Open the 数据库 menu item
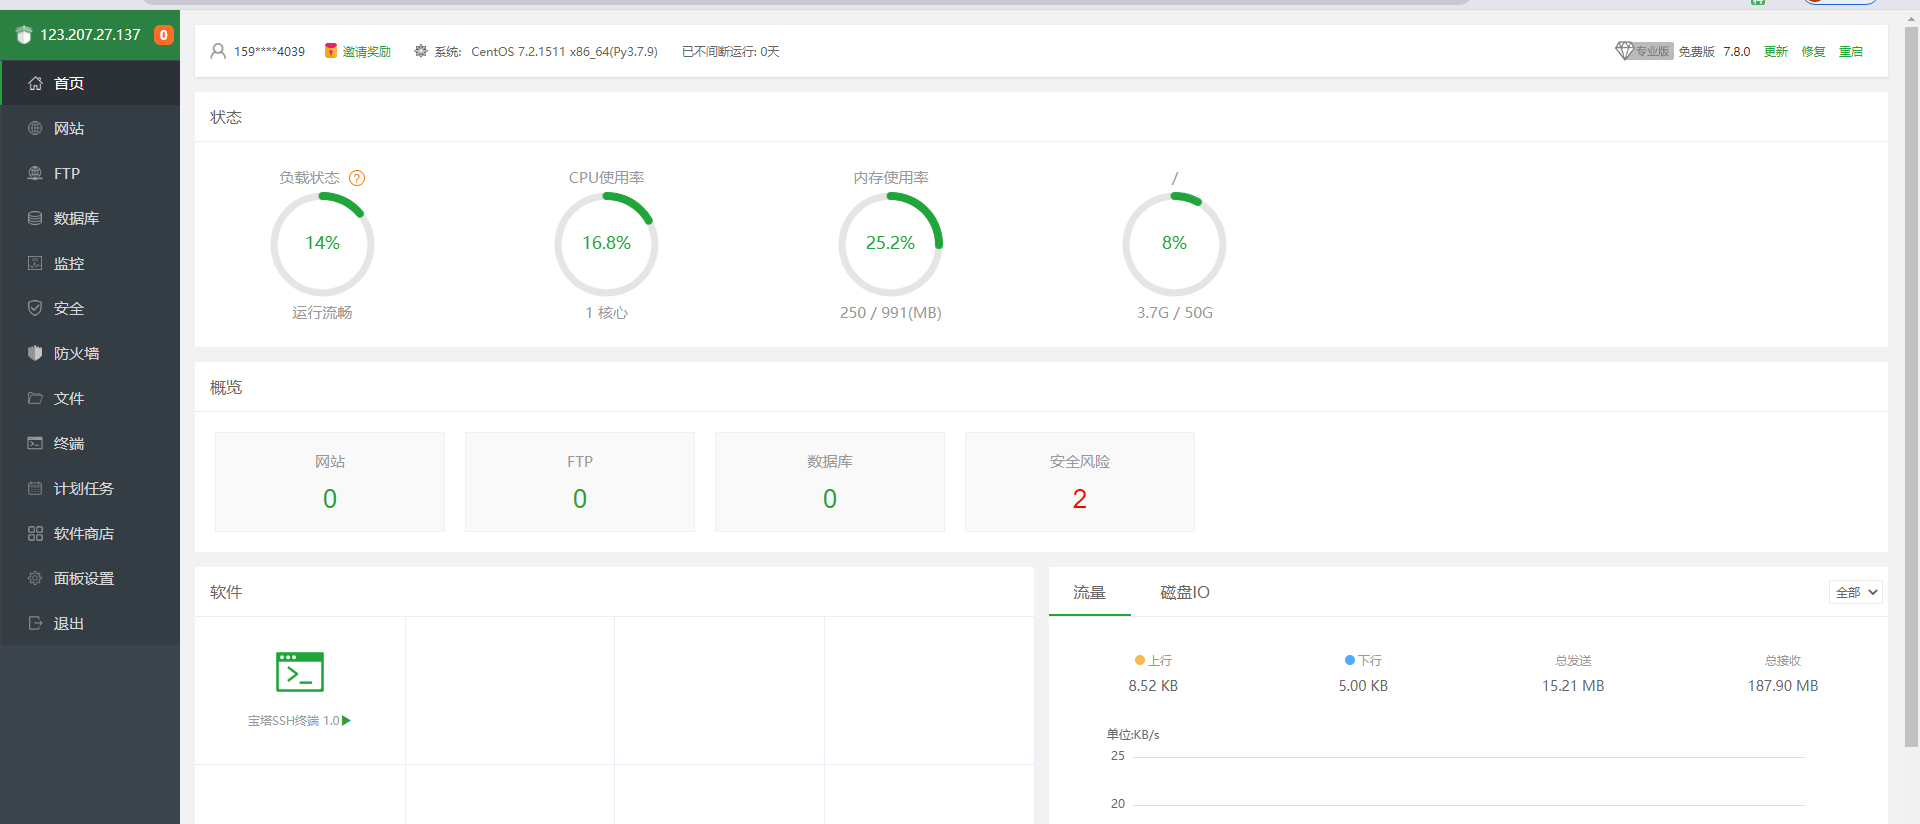 pyautogui.click(x=90, y=218)
